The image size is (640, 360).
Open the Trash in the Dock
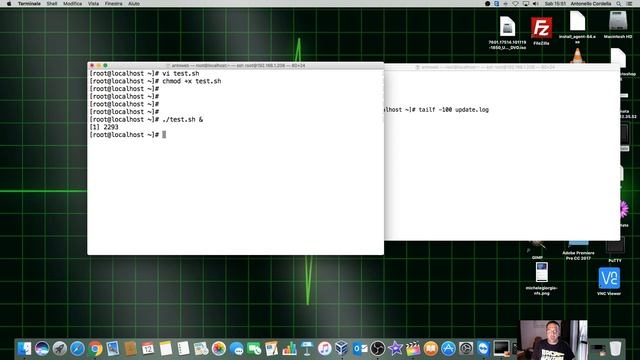pyautogui.click(x=616, y=349)
